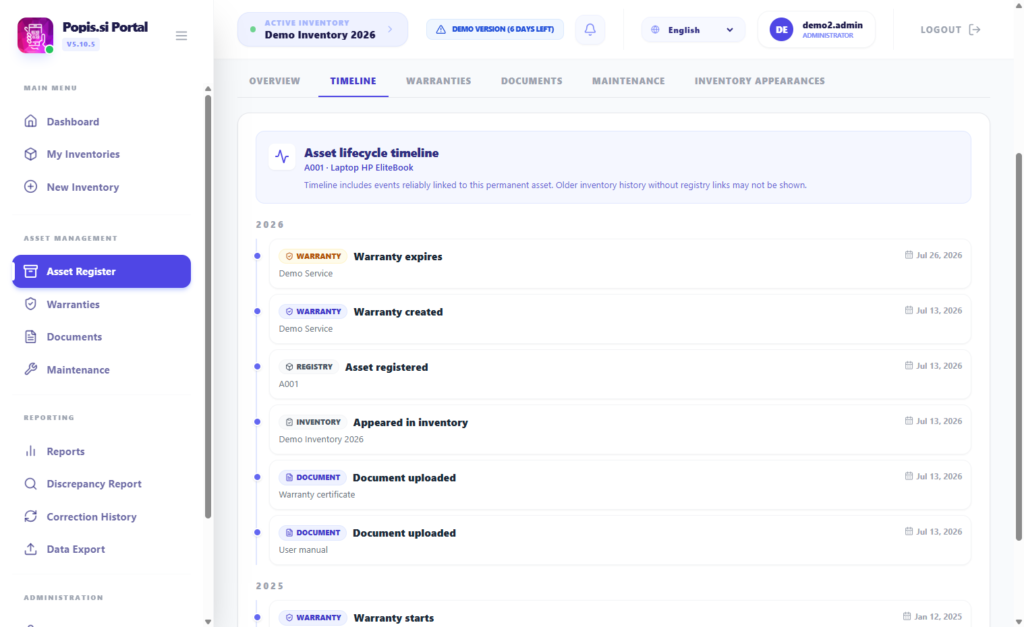Click the asset lifecycle pulse icon
The width and height of the screenshot is (1024, 627).
[x=282, y=157]
